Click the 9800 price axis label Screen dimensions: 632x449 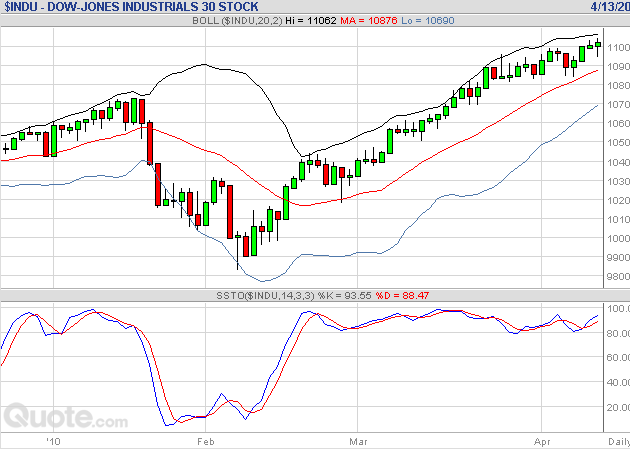click(x=618, y=276)
